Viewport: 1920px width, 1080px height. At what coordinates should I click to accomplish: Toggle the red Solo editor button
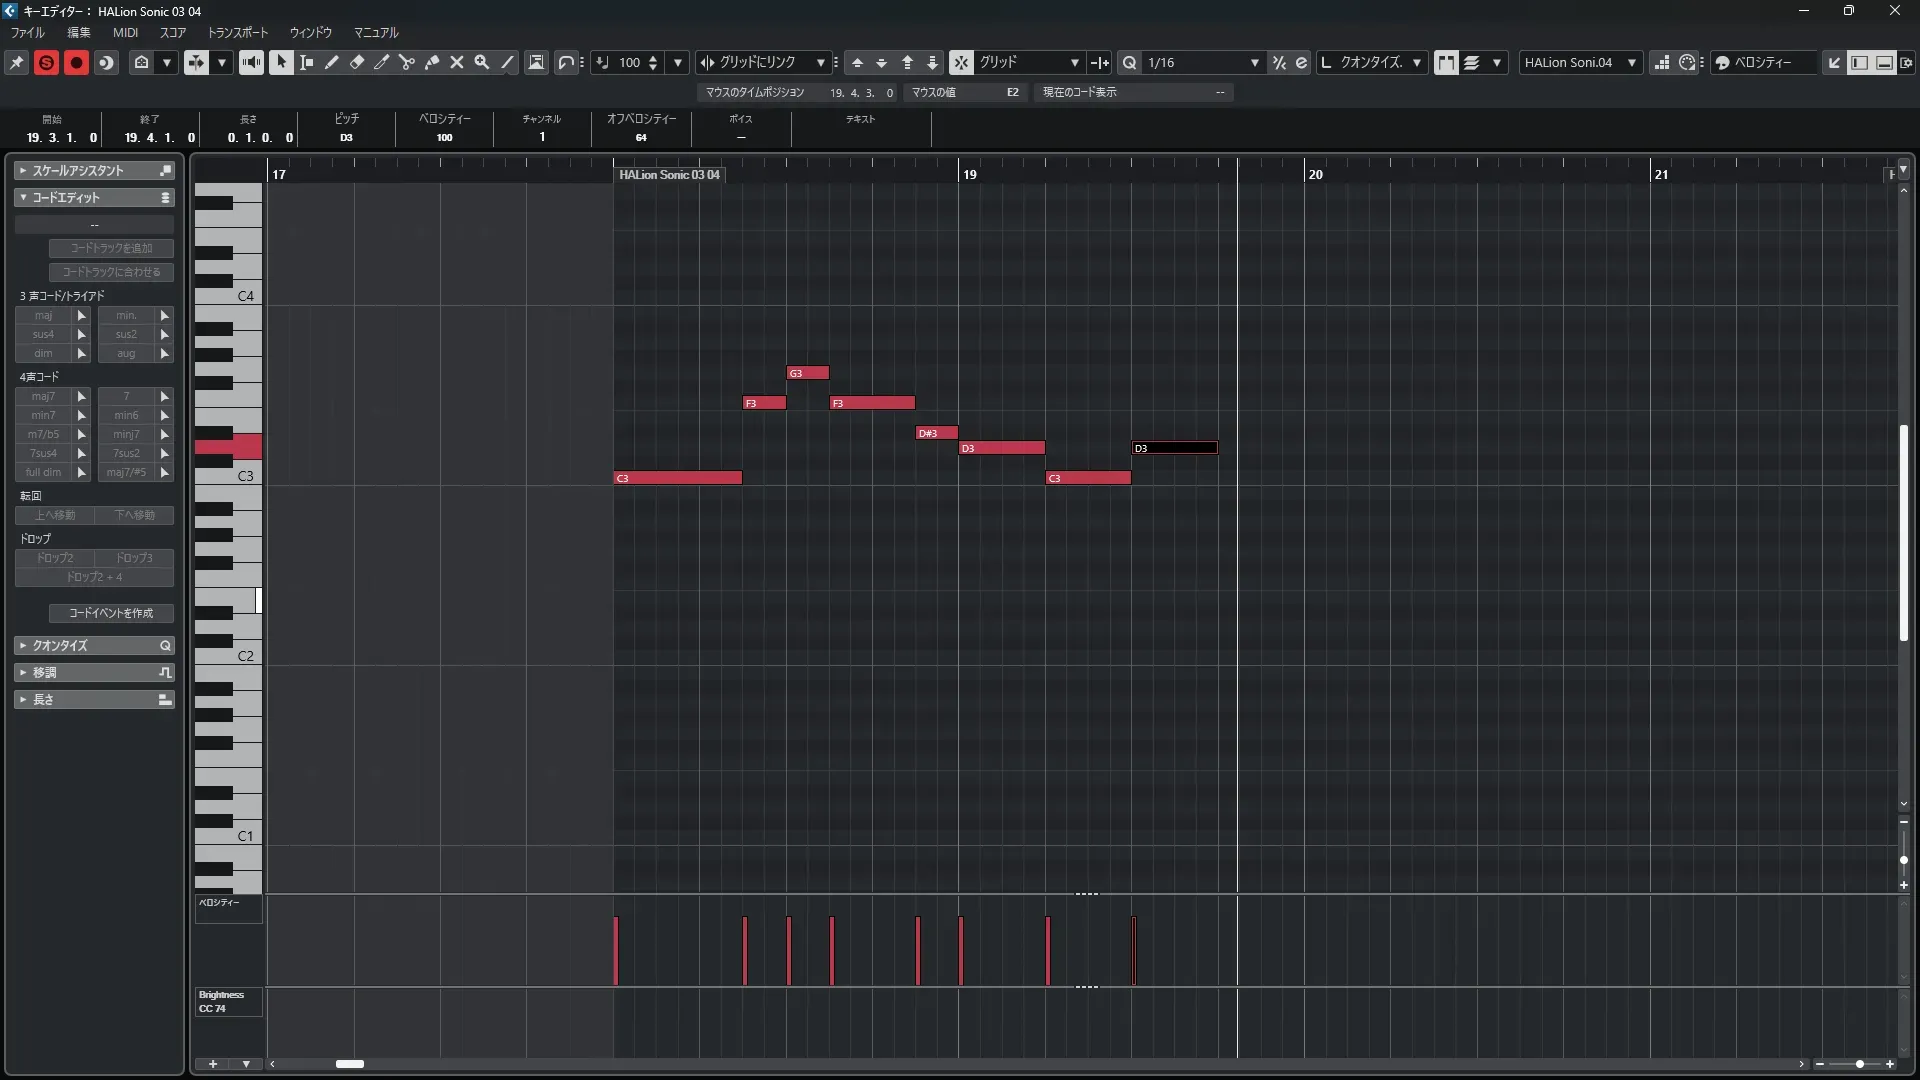click(x=46, y=62)
